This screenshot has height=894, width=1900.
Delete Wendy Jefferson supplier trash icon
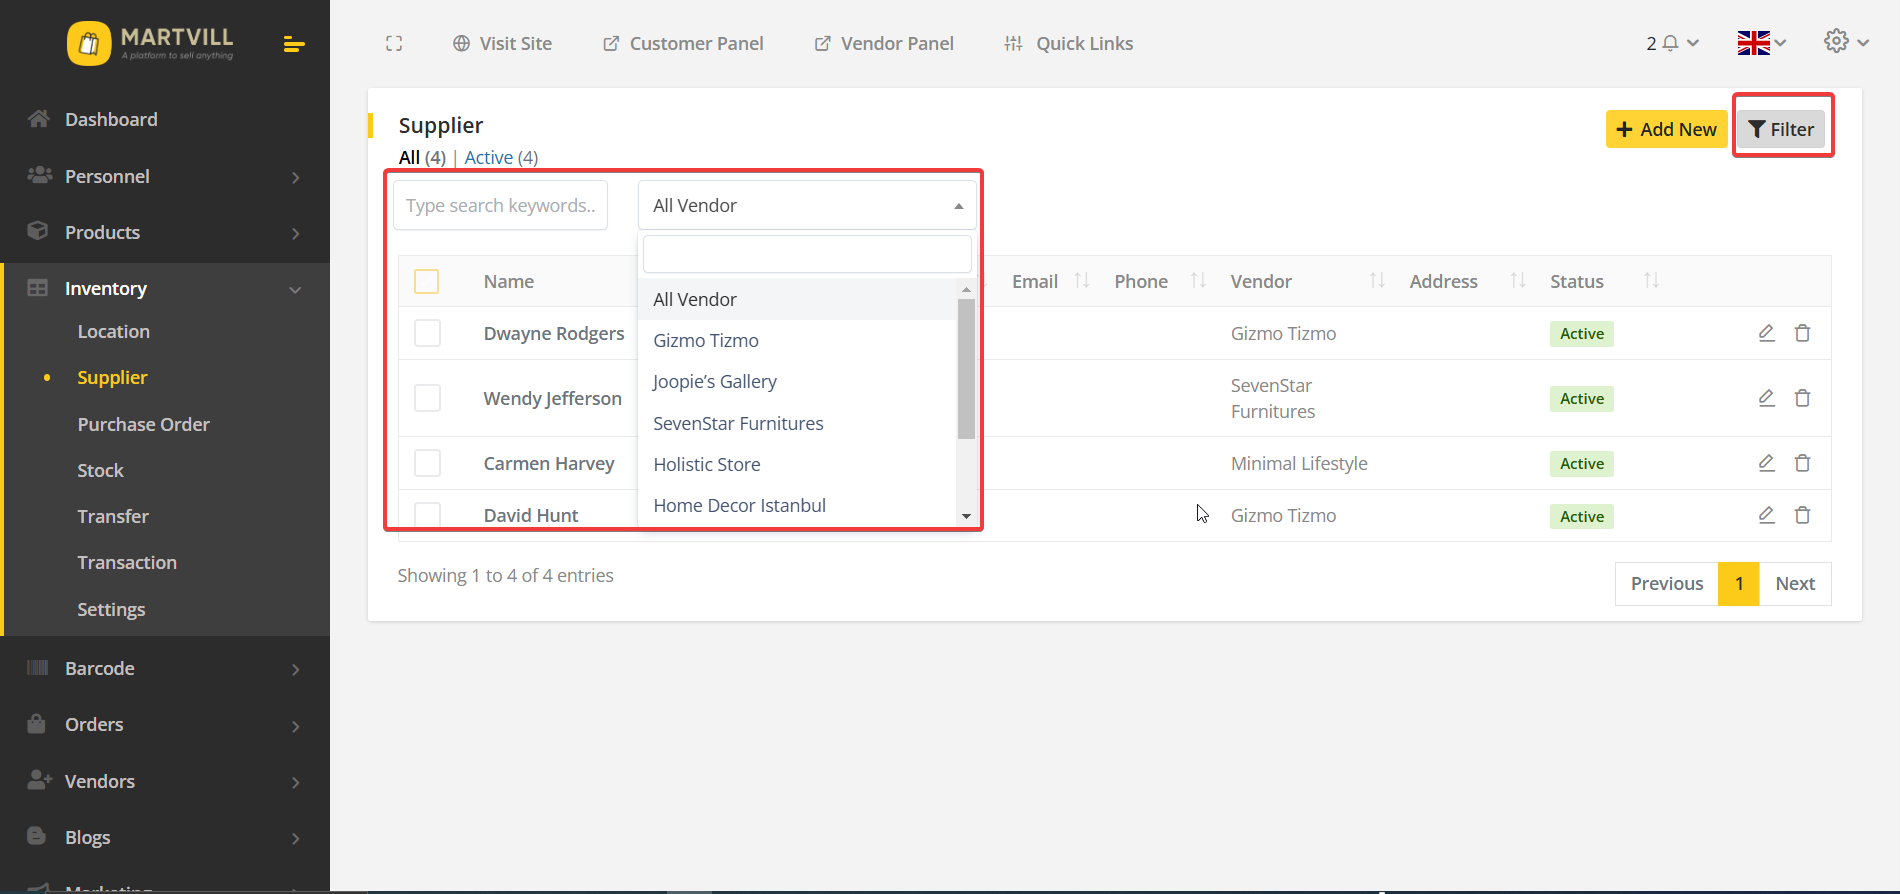tap(1802, 398)
